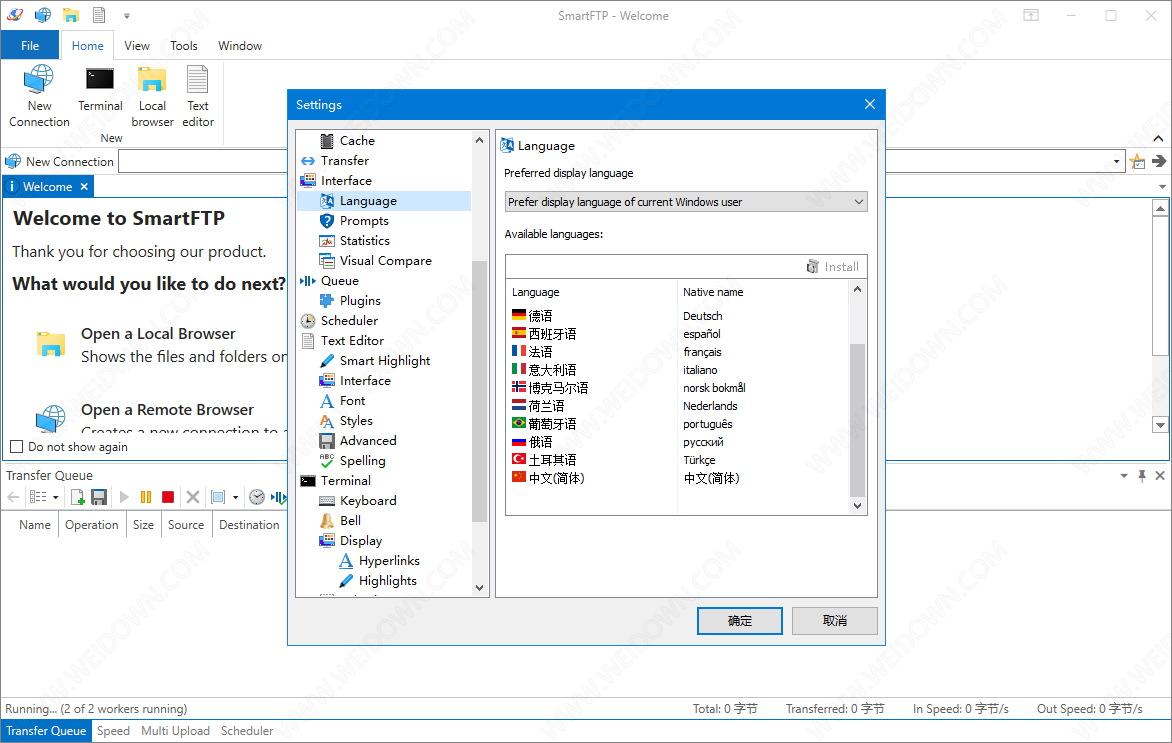Click the 确定 OK button

click(x=739, y=621)
